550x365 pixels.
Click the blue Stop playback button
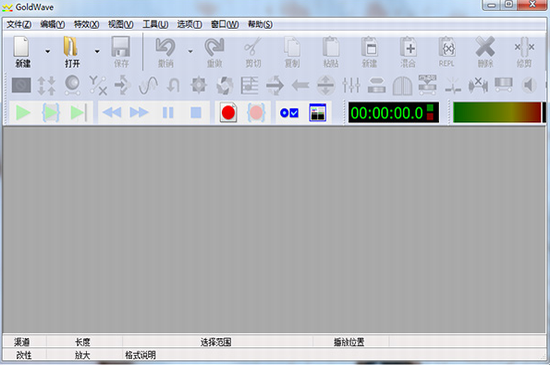196,113
